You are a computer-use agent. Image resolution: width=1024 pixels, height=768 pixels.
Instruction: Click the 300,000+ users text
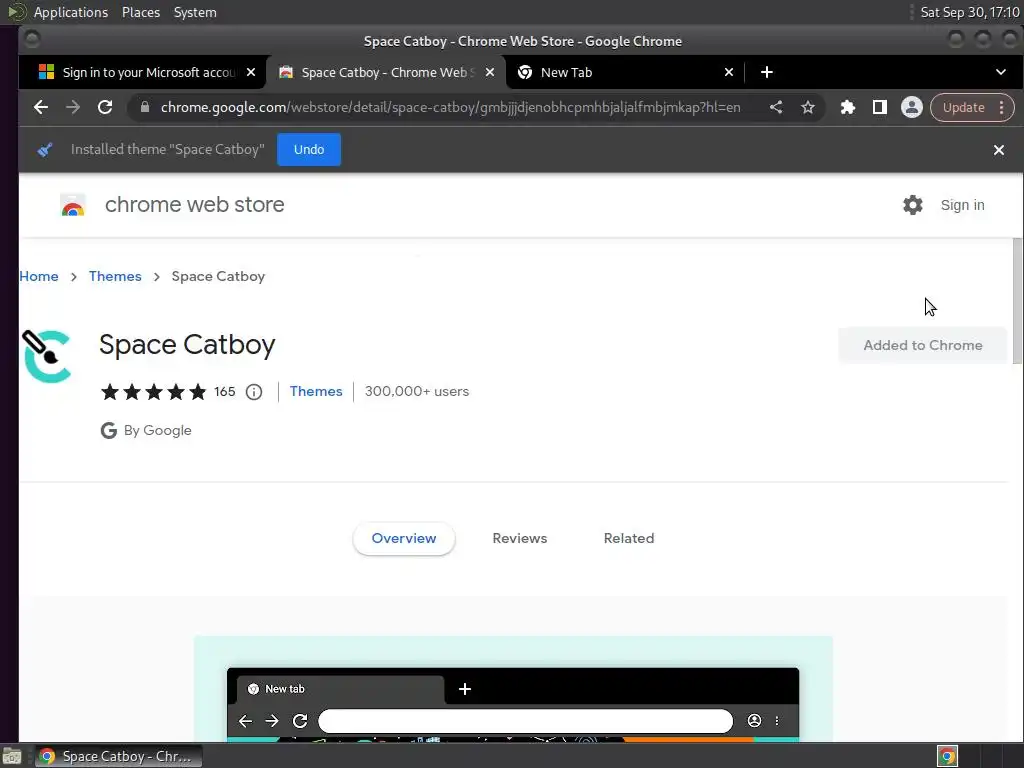coord(417,391)
